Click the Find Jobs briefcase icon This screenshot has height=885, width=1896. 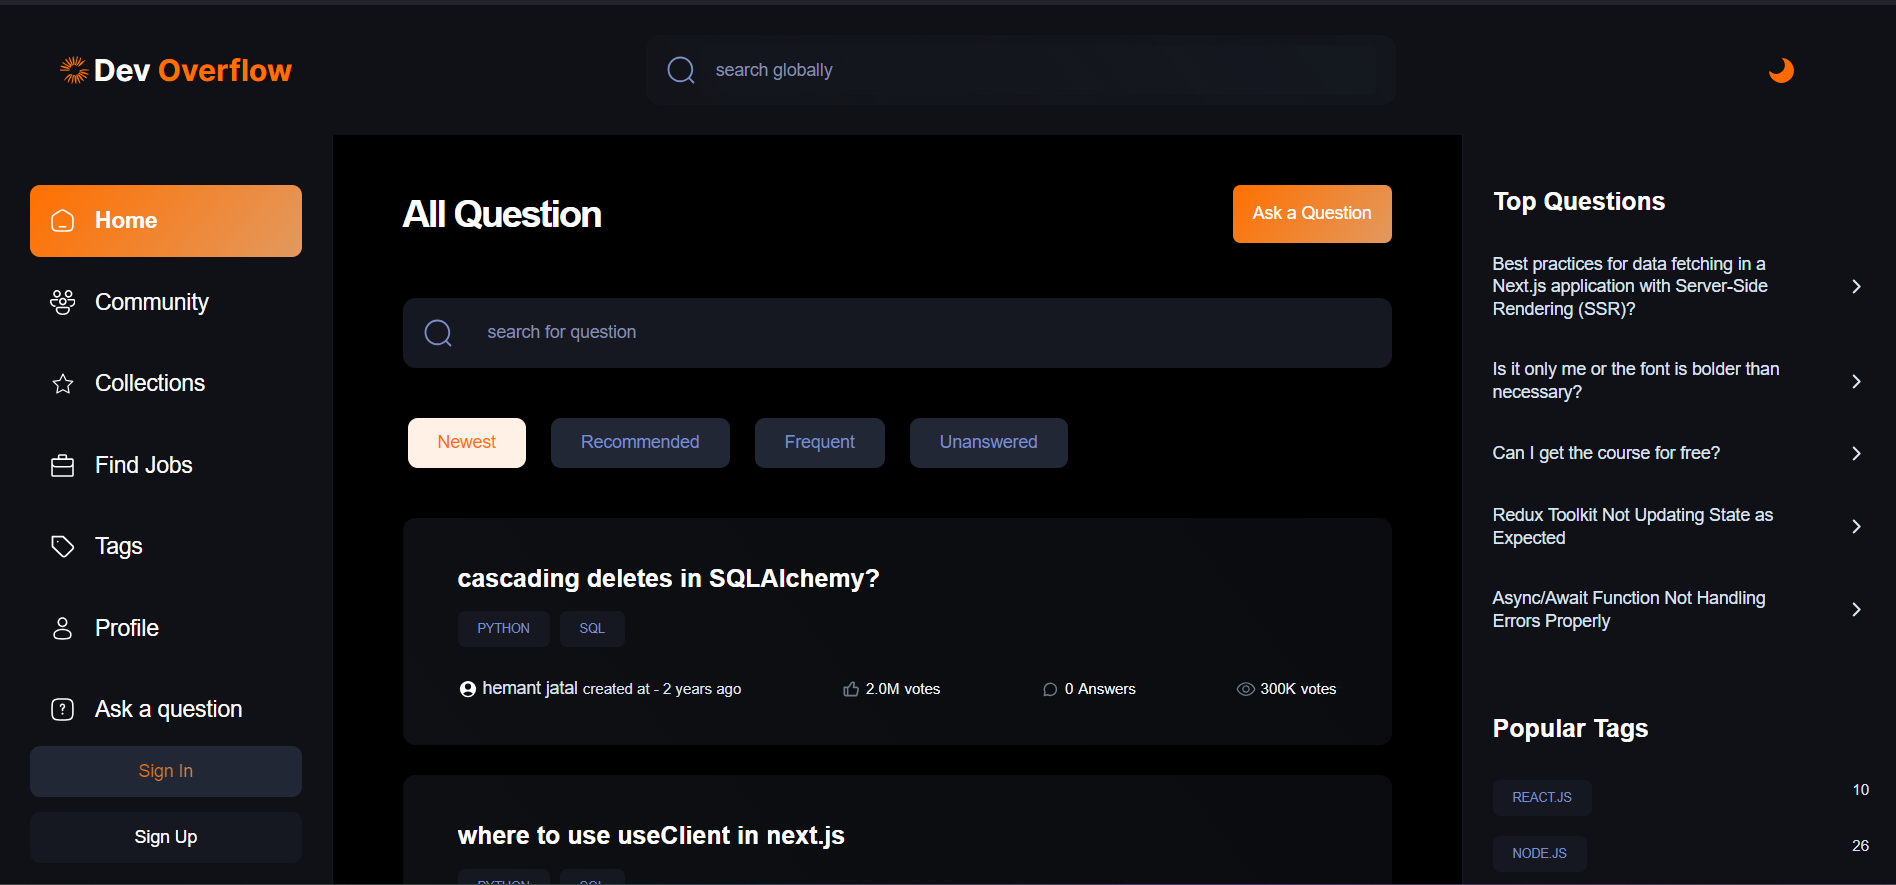(x=62, y=466)
